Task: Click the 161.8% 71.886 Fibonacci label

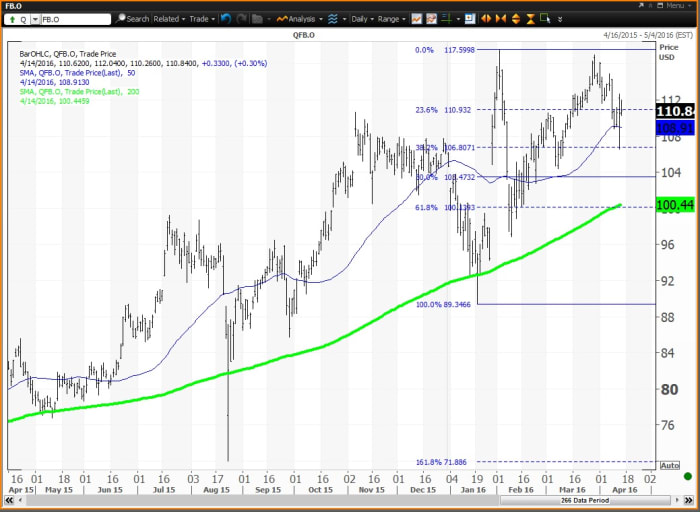Action: 442,462
